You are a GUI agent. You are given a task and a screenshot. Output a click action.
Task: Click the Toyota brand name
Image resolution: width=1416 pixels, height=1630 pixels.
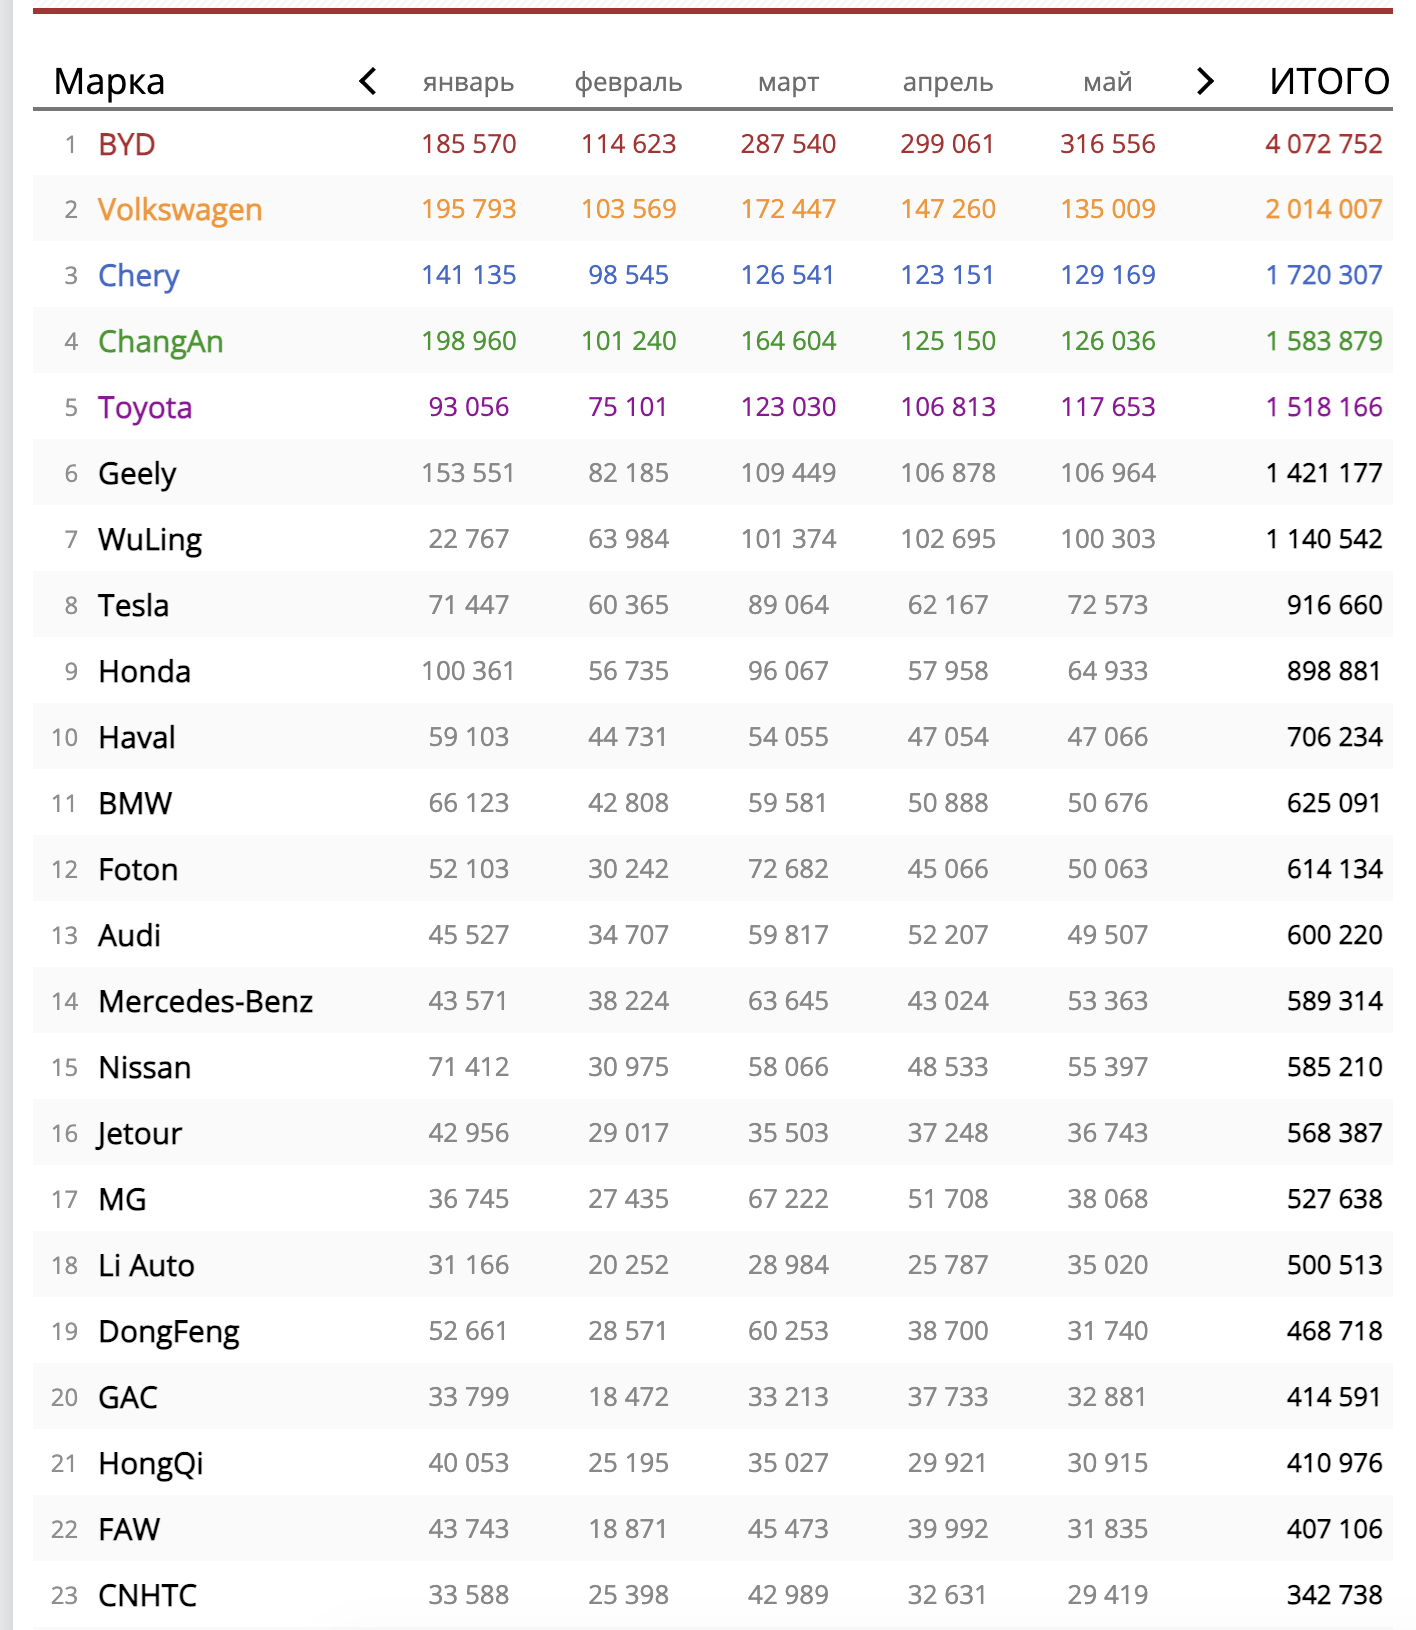click(x=145, y=407)
